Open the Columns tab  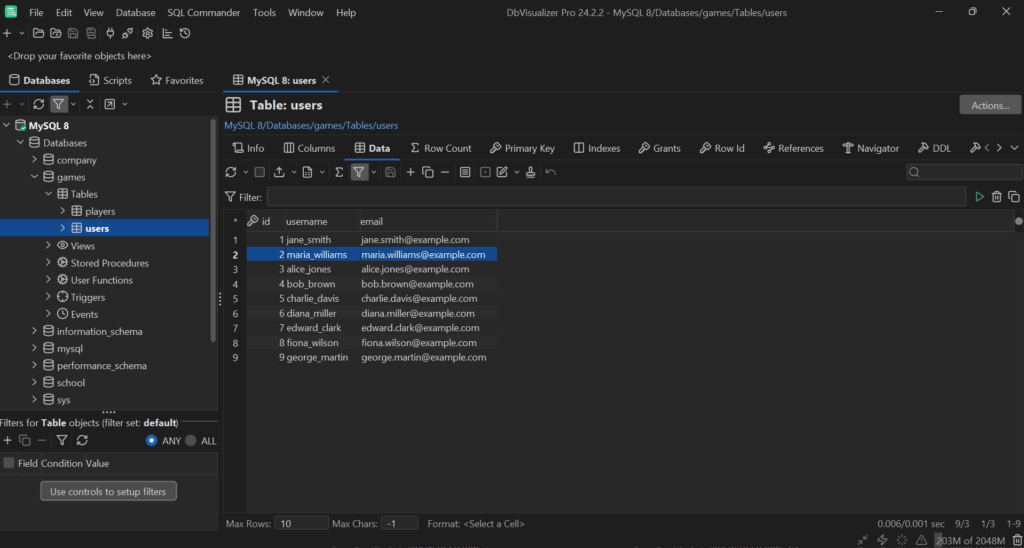(310, 148)
